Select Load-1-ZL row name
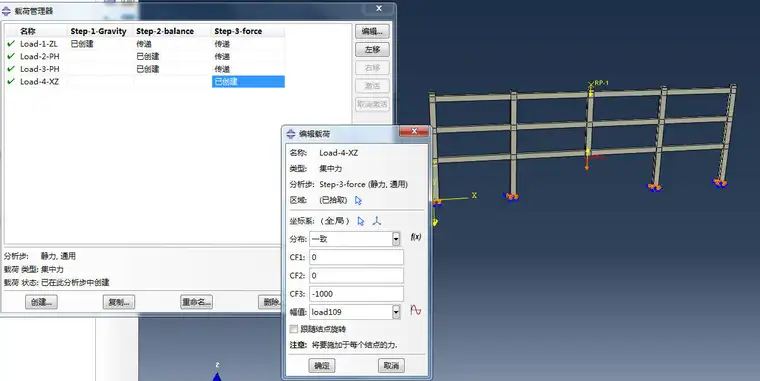 [38, 44]
